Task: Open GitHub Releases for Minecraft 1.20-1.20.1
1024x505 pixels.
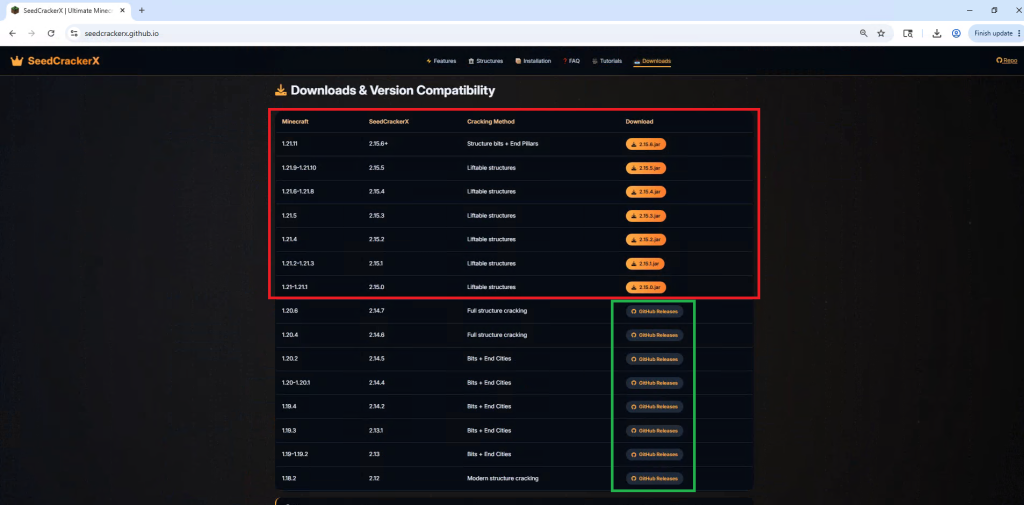Action: [654, 382]
